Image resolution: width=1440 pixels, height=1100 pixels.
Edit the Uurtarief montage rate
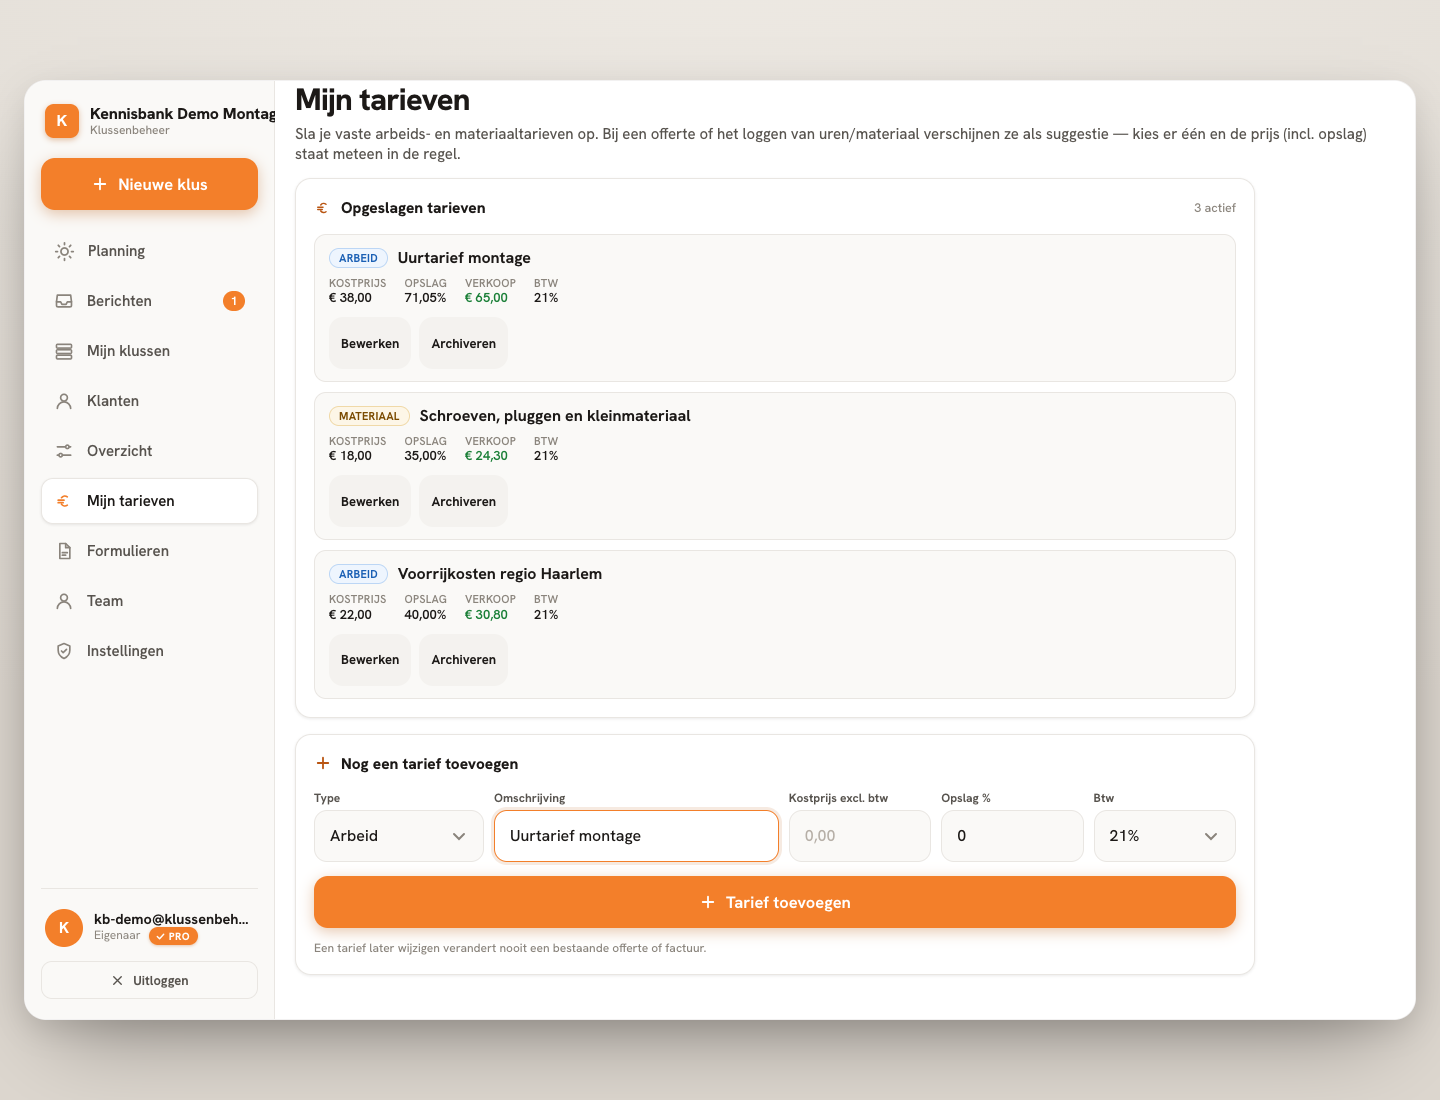[x=370, y=344]
